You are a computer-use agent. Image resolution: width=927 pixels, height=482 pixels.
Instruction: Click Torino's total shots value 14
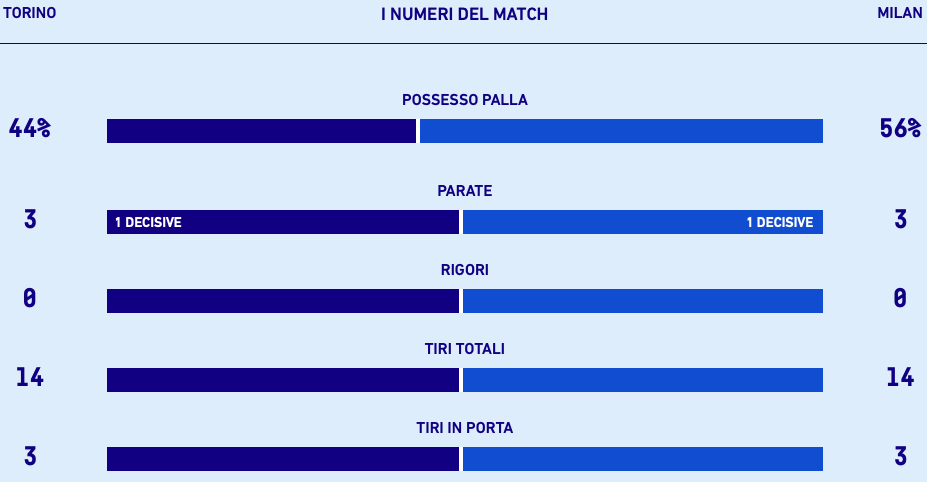click(30, 377)
